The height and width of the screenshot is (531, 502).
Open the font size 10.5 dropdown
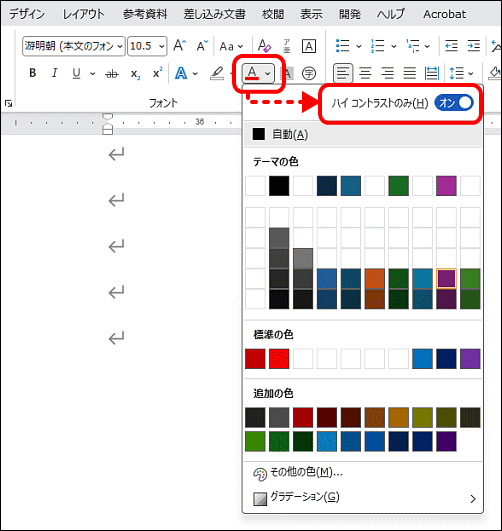pos(147,46)
